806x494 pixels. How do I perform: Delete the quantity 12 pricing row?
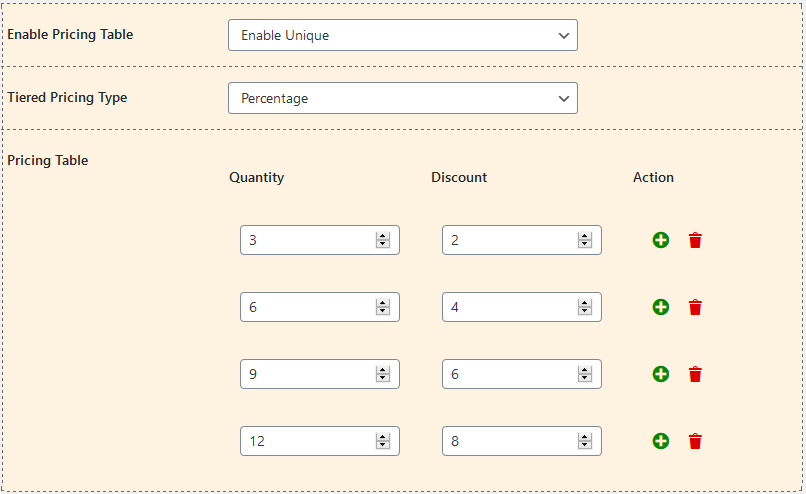[695, 441]
